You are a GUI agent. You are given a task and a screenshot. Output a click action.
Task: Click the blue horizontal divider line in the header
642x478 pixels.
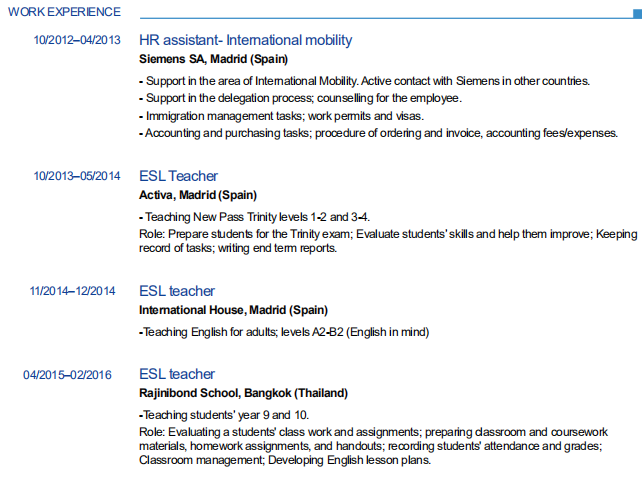(x=380, y=17)
